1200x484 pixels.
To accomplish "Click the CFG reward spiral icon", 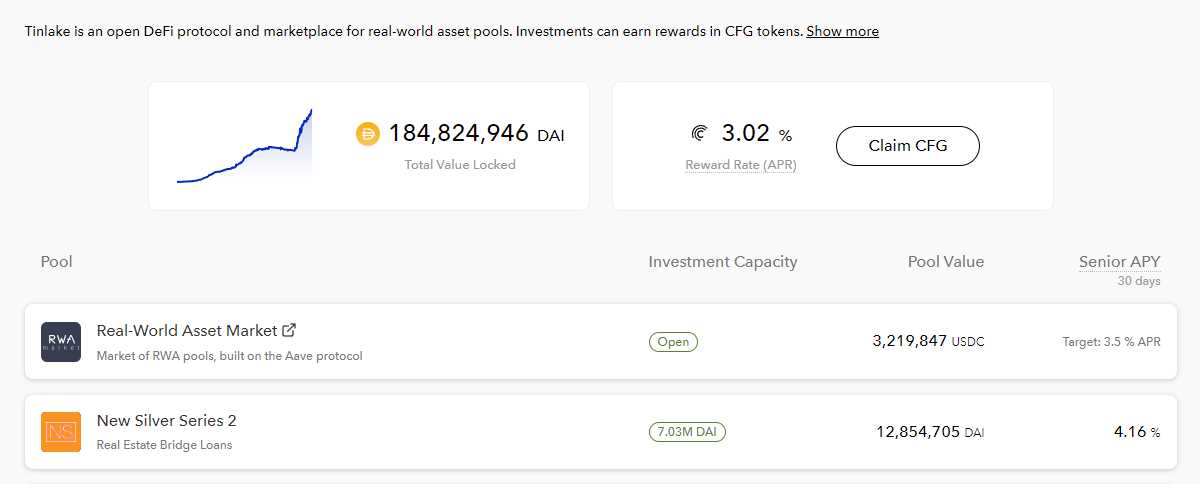I will [x=699, y=134].
